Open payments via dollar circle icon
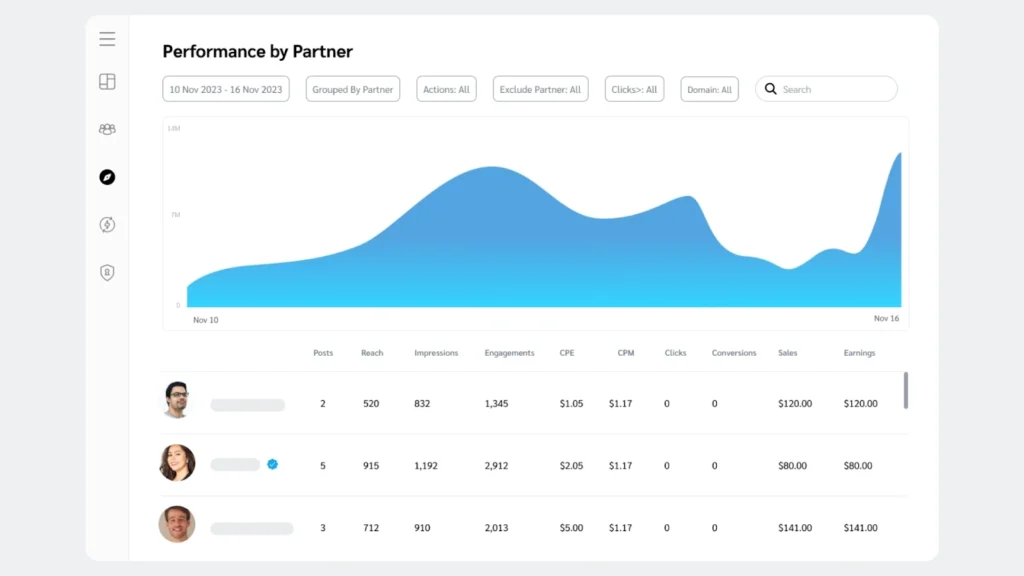This screenshot has height=576, width=1024. click(107, 225)
